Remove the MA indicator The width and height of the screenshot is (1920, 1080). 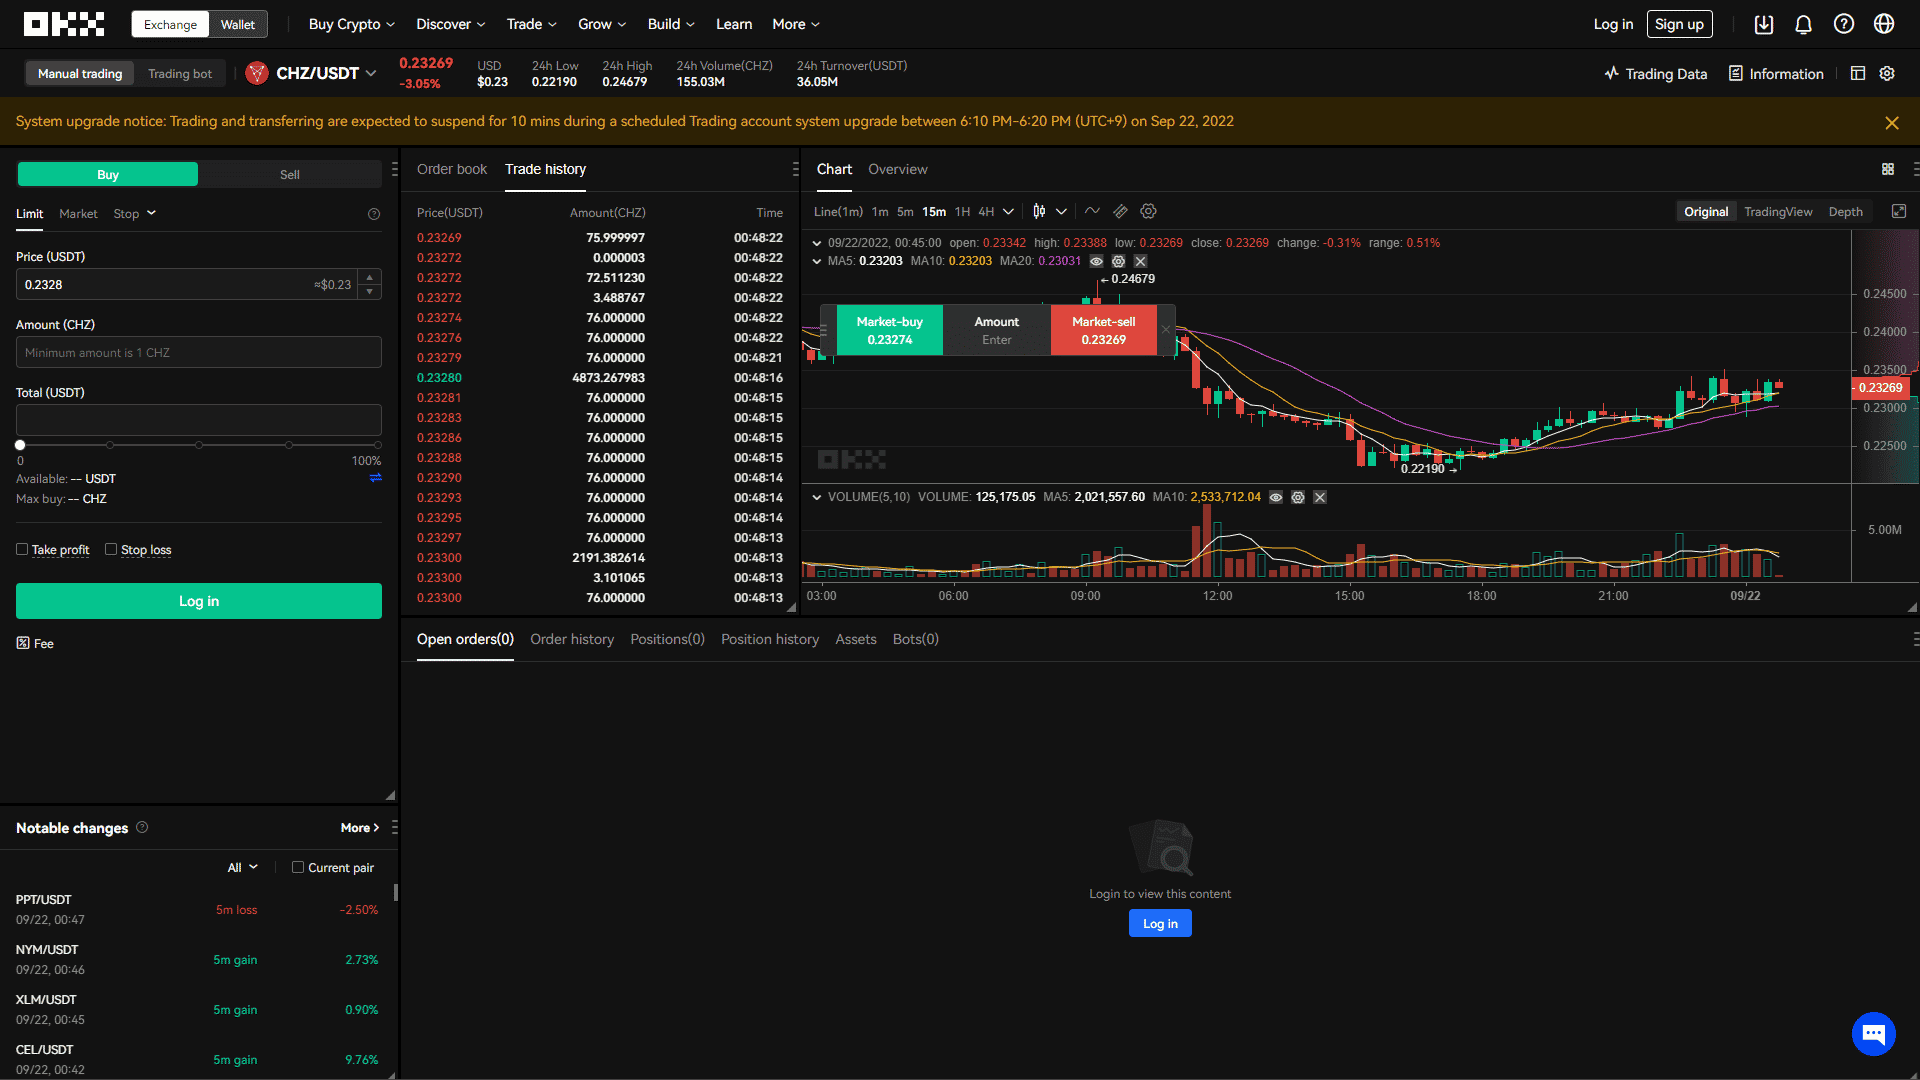click(x=1140, y=261)
